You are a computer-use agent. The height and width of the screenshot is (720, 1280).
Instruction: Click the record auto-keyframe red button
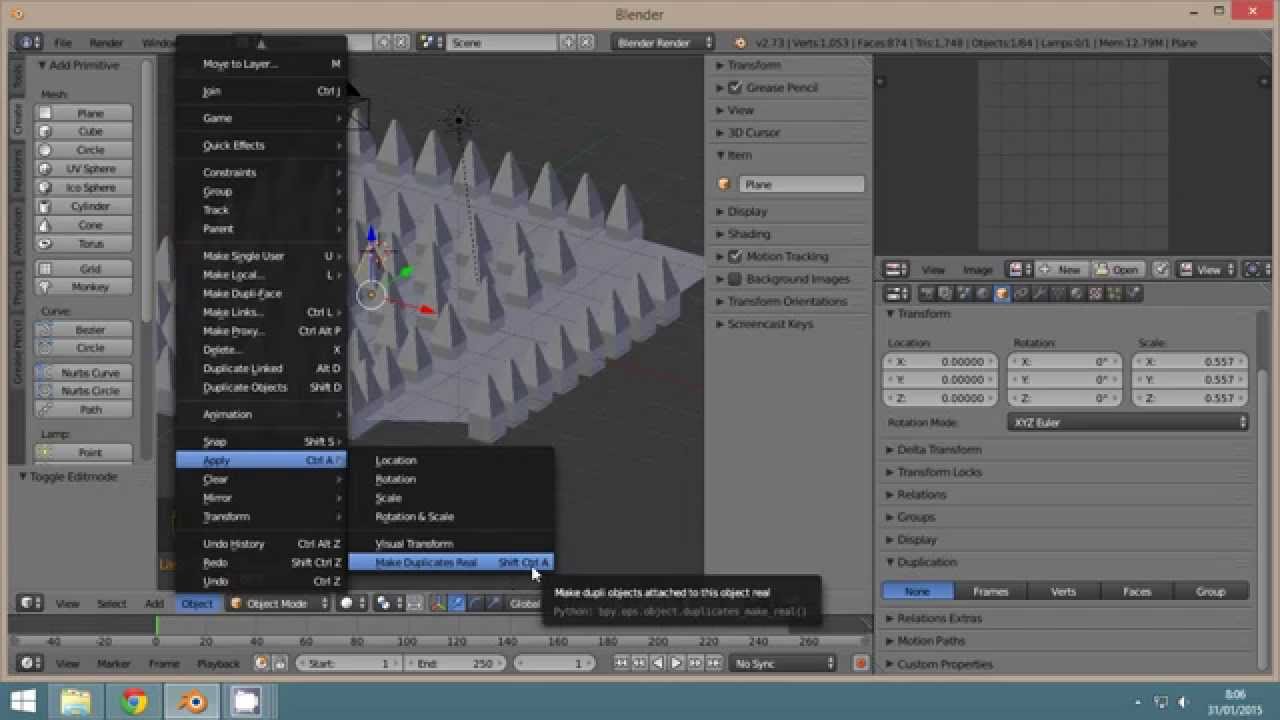(x=860, y=663)
